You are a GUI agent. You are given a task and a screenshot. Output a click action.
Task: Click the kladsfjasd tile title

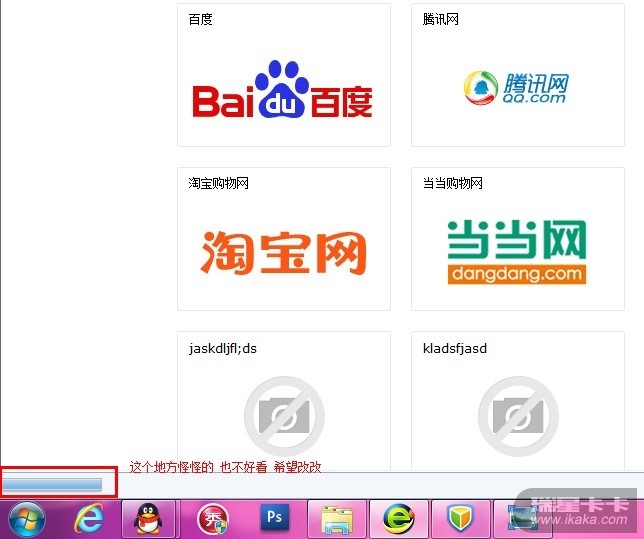point(455,349)
